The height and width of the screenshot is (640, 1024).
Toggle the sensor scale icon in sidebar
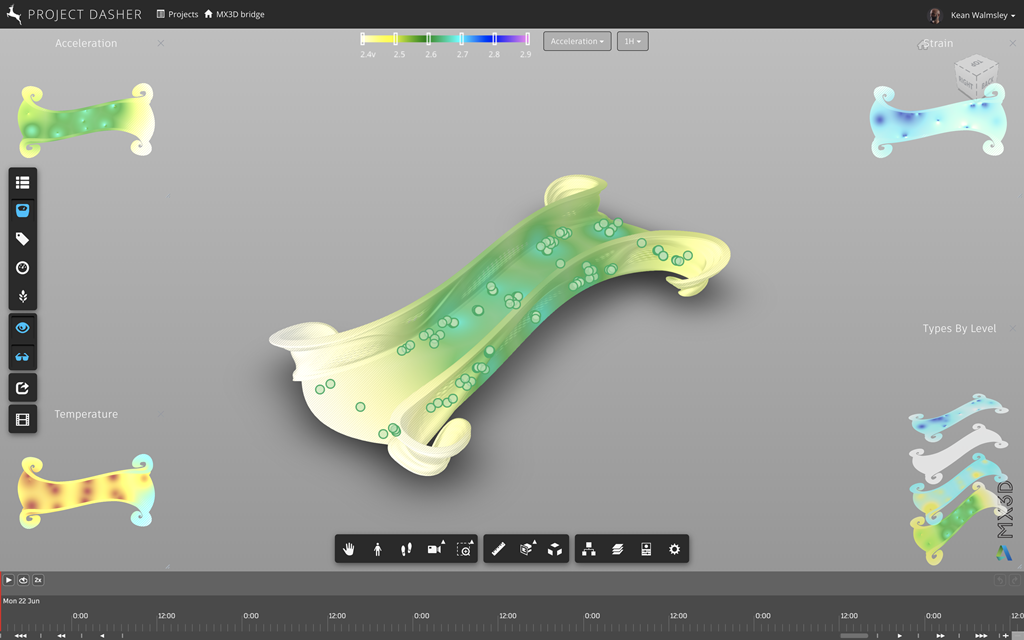coord(22,211)
